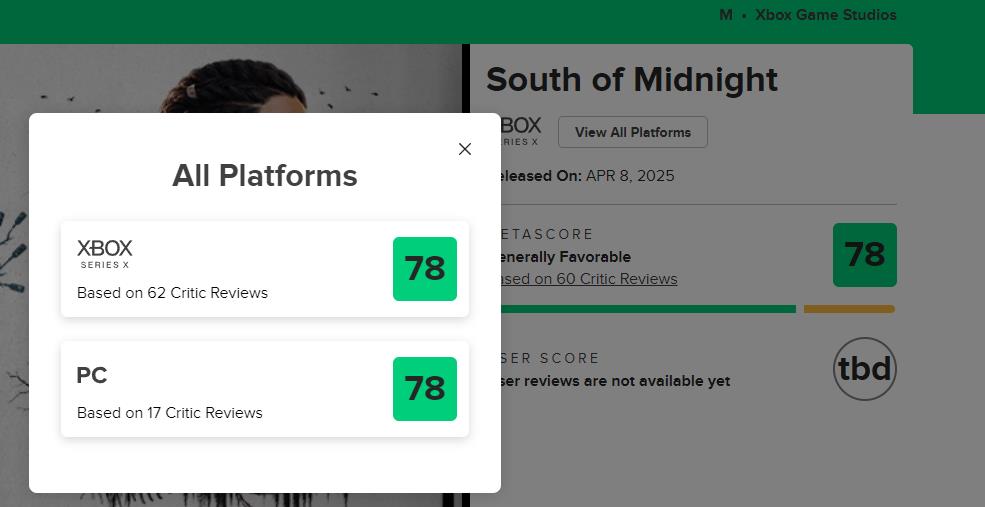Open the 'Based on 60 Critic Reviews' link
The width and height of the screenshot is (985, 507).
[590, 279]
